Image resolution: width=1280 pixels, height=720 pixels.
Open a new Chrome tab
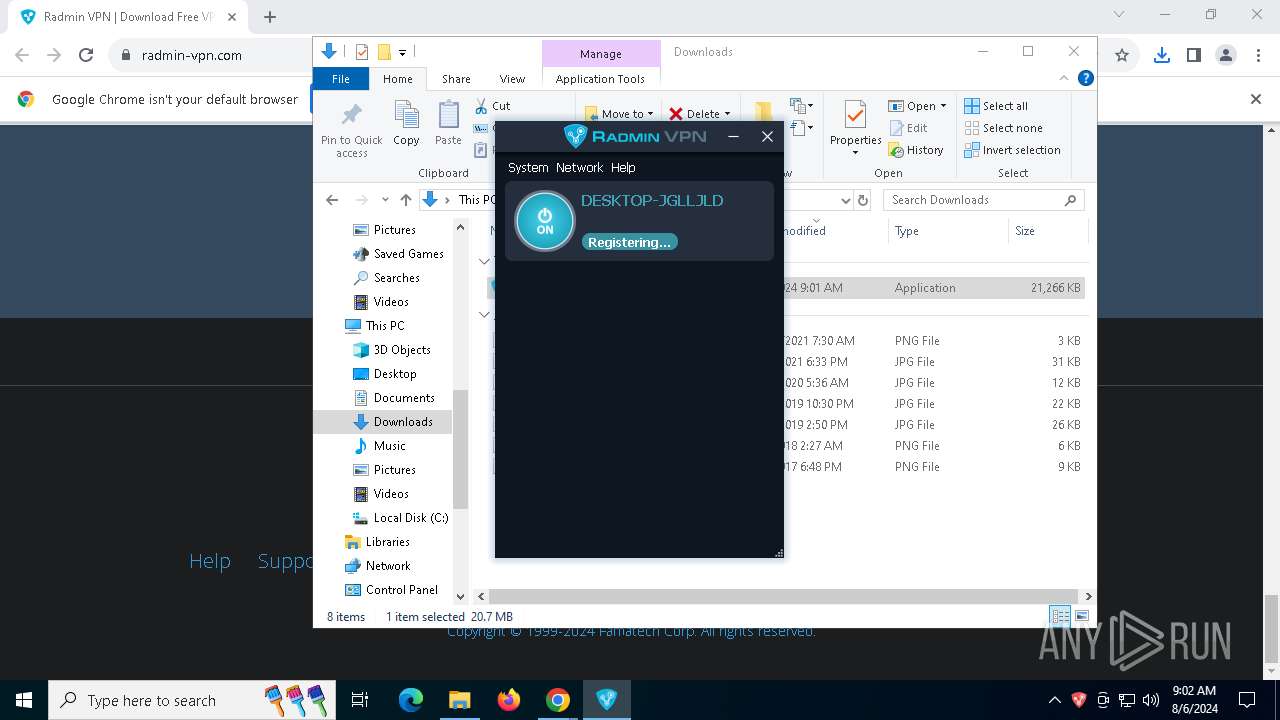[x=270, y=16]
